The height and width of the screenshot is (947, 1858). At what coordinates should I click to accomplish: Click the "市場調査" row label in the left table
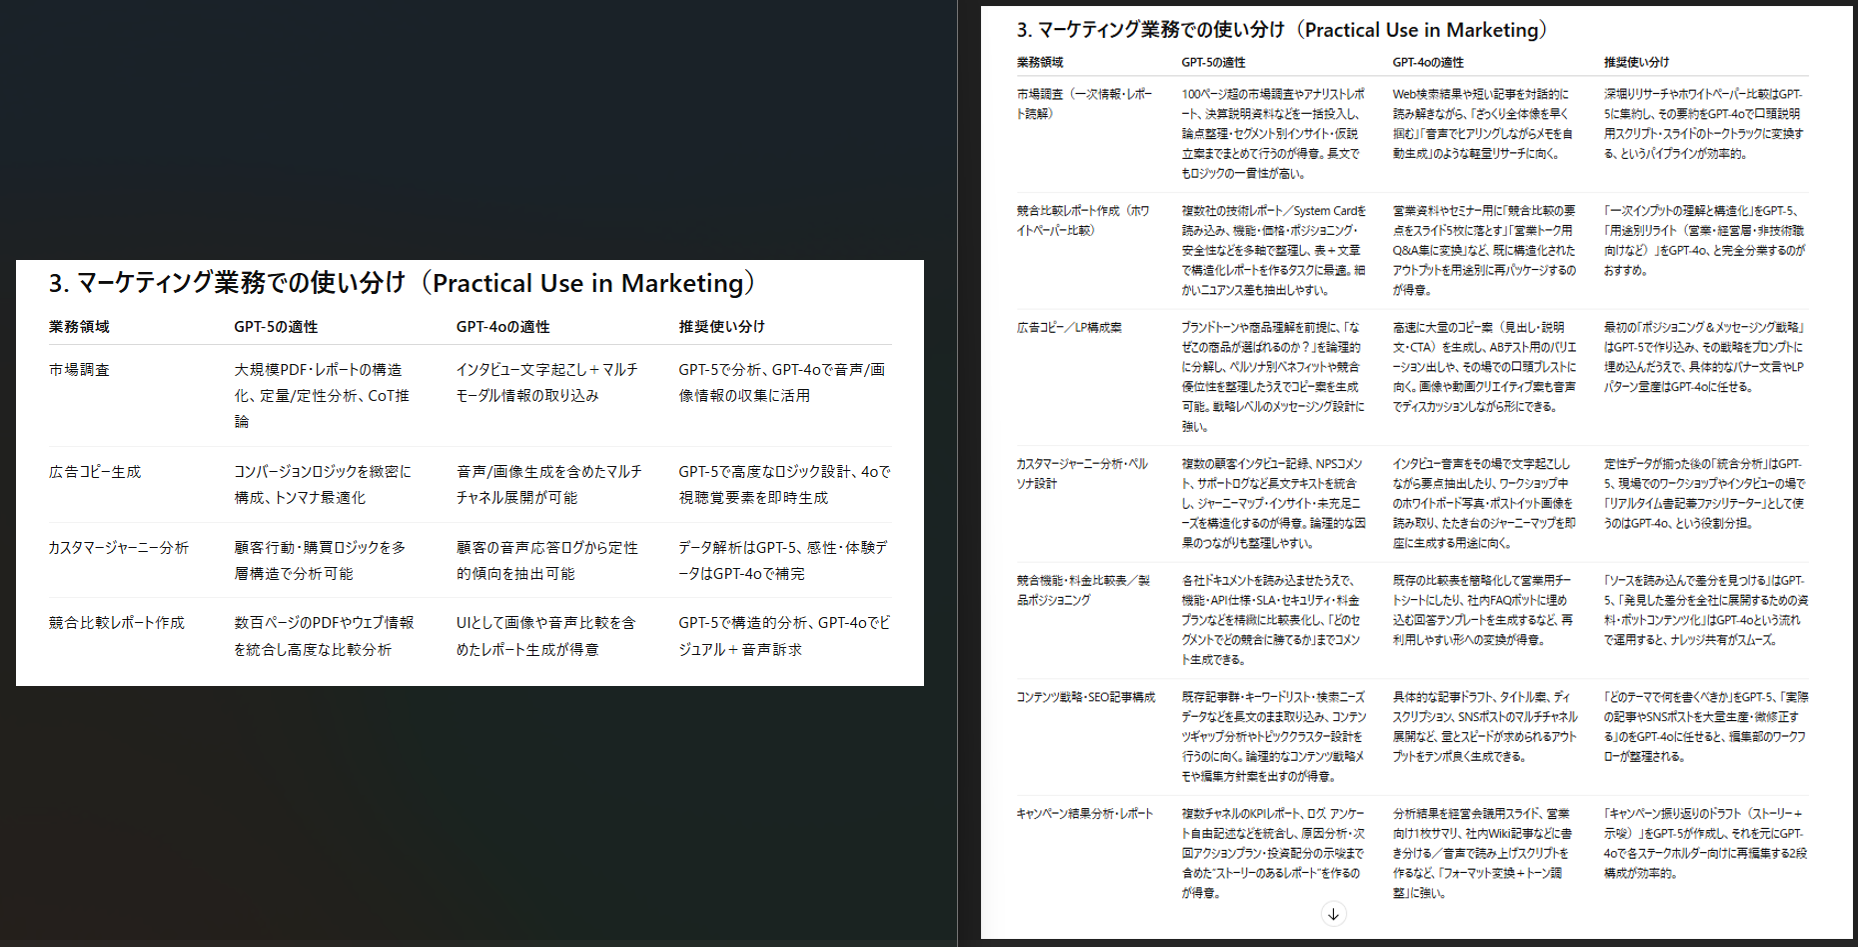point(79,370)
